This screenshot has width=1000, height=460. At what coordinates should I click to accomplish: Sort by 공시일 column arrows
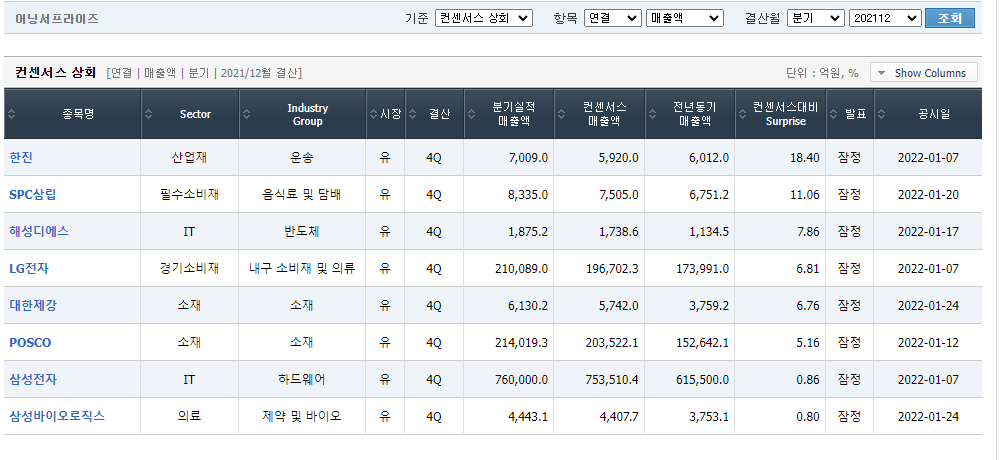click(x=881, y=114)
